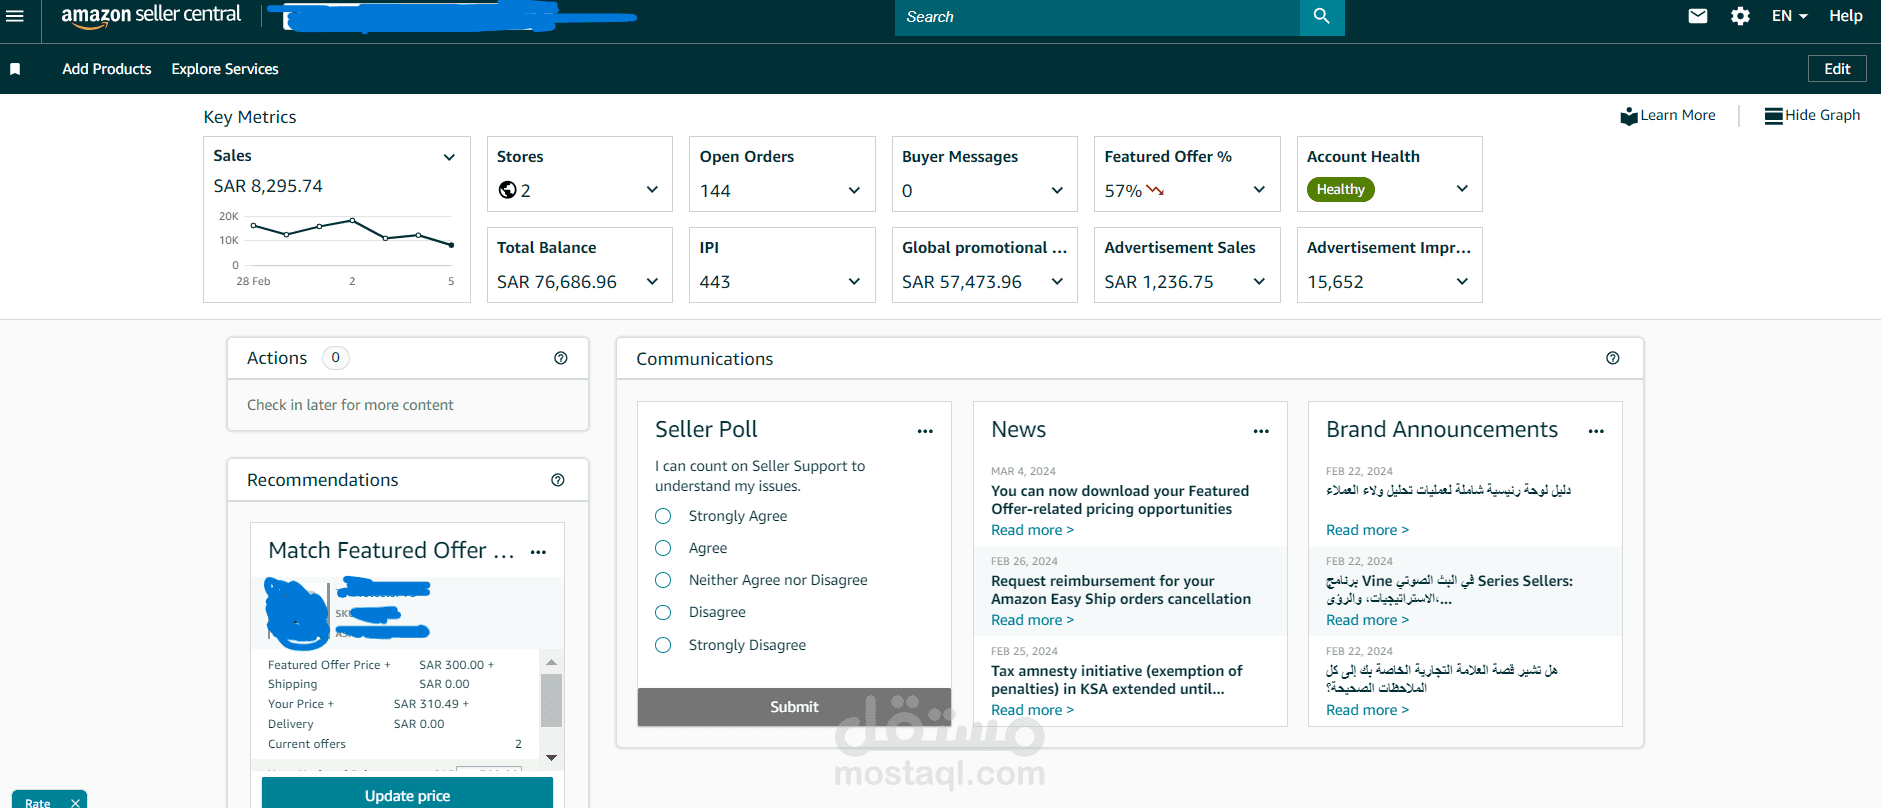Open the Match Featured Offer options ellipsis

pos(538,552)
